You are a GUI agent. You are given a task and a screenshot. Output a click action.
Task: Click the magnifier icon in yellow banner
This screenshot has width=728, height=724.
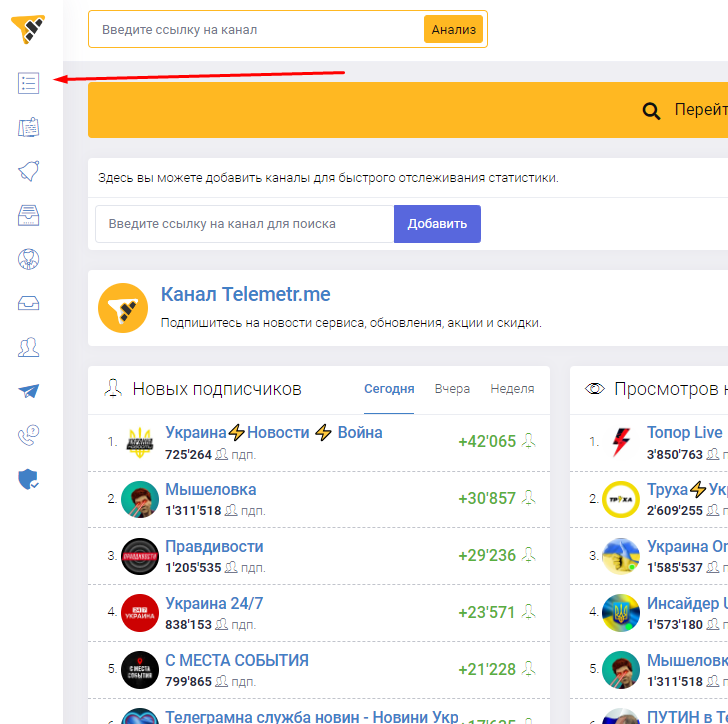pos(651,111)
